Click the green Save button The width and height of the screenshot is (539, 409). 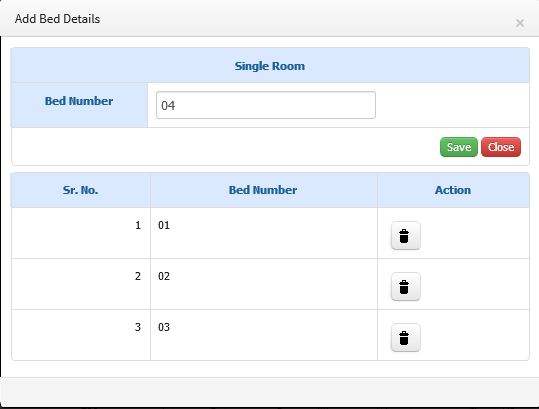point(459,147)
